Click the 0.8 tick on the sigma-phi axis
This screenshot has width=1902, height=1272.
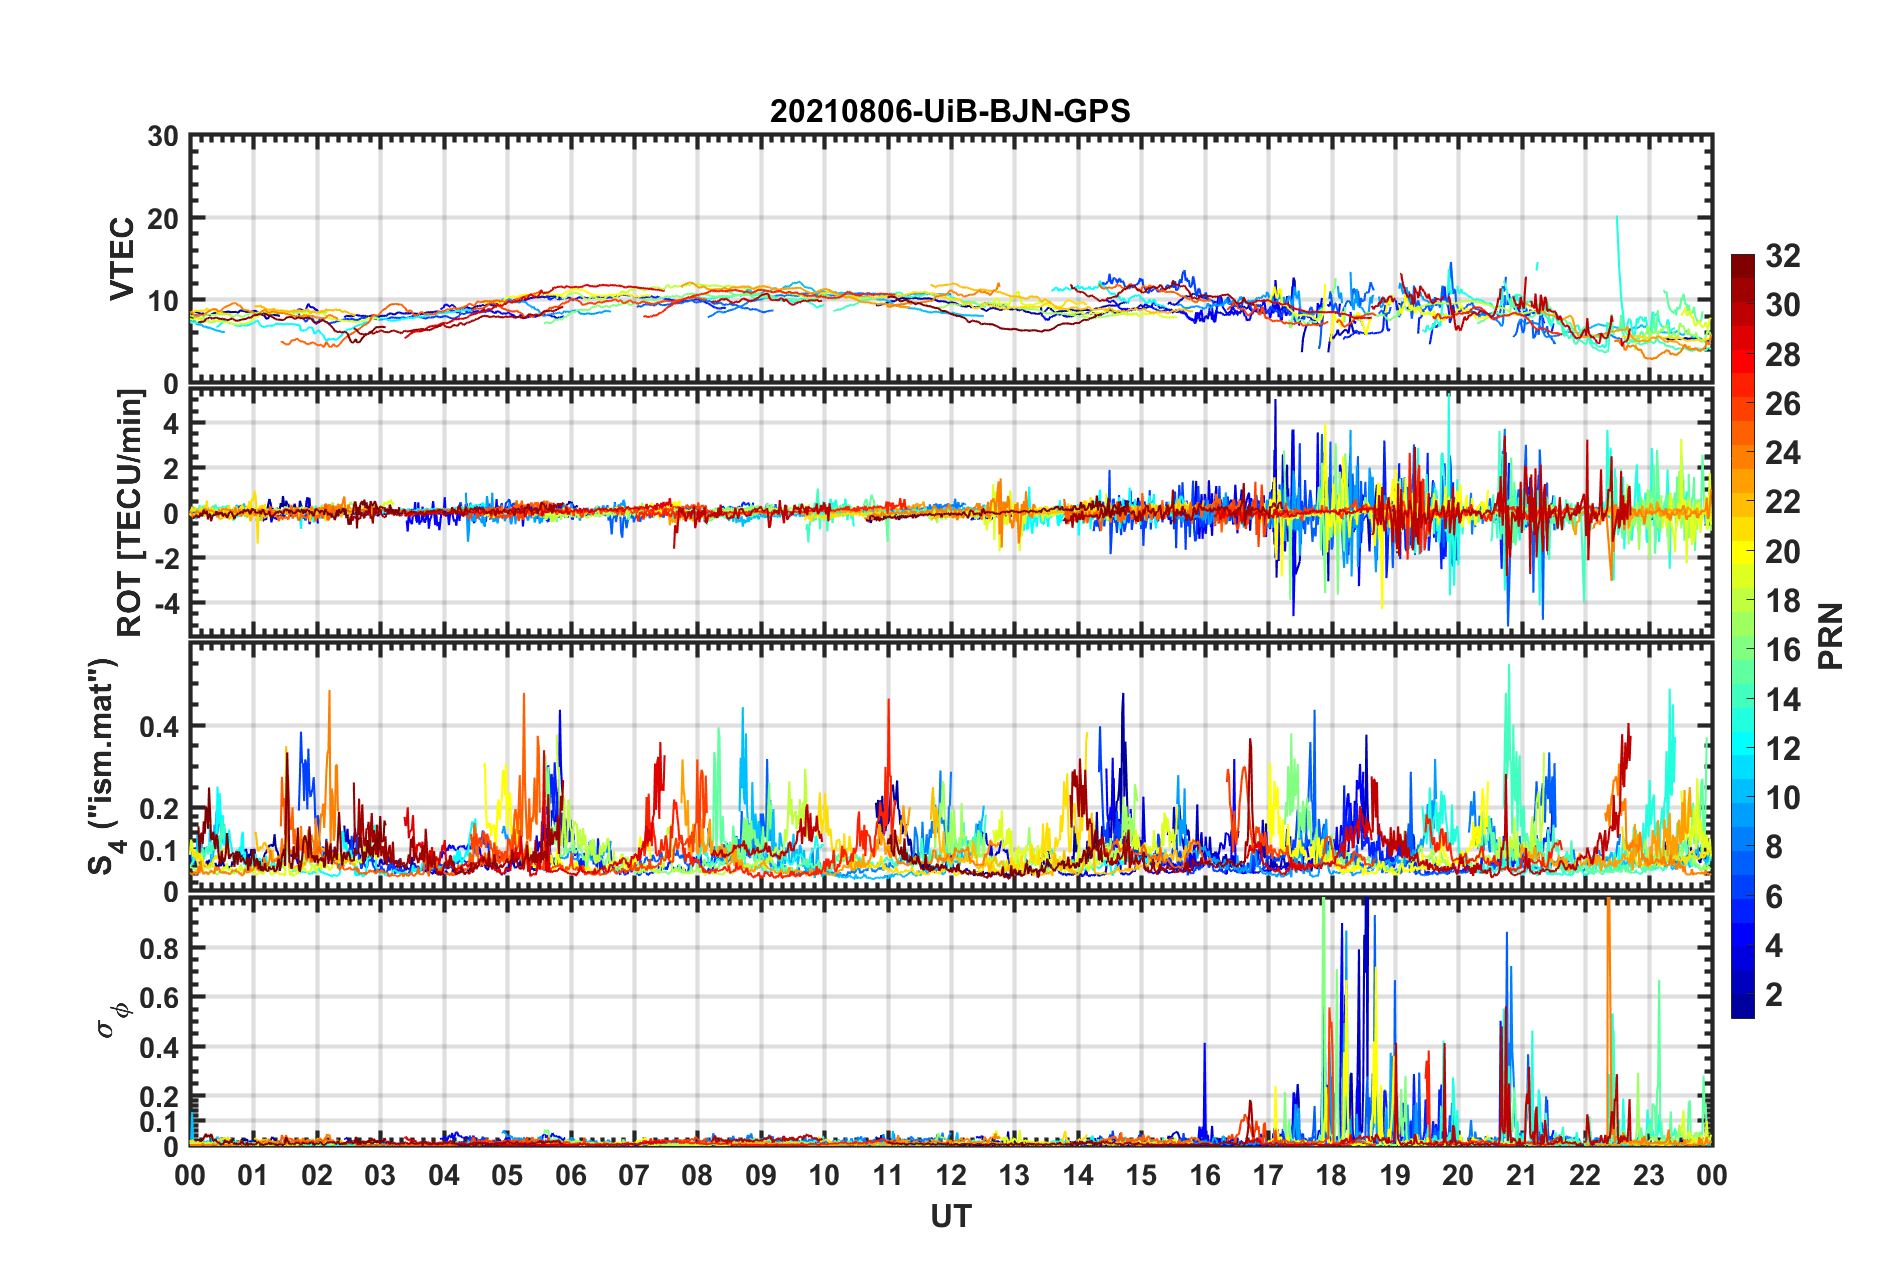[x=159, y=948]
